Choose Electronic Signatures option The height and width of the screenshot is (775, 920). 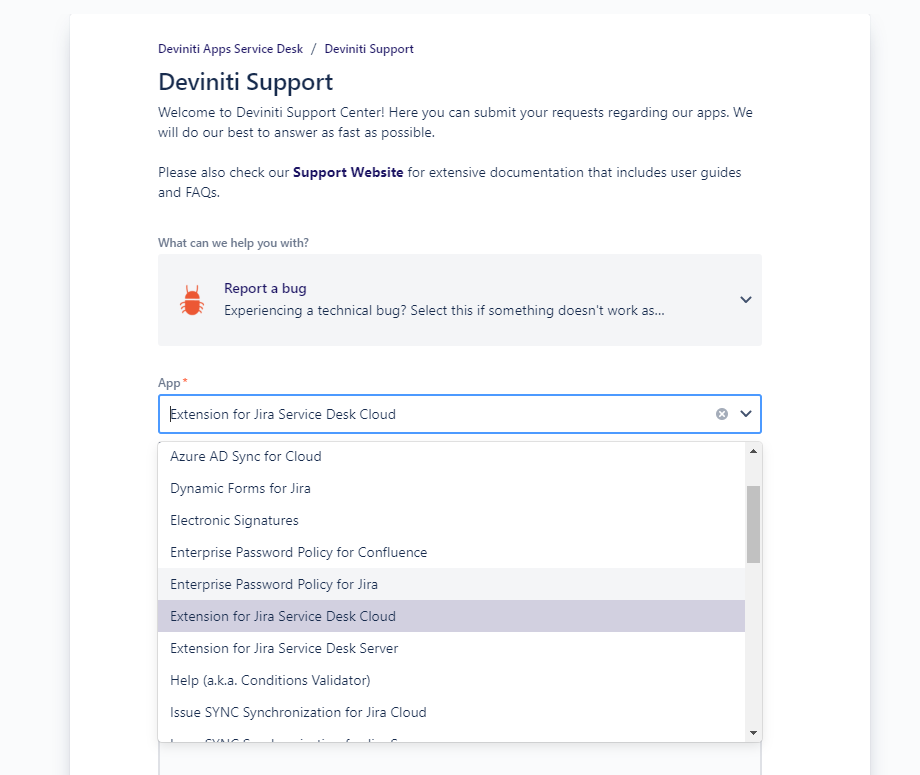click(451, 520)
